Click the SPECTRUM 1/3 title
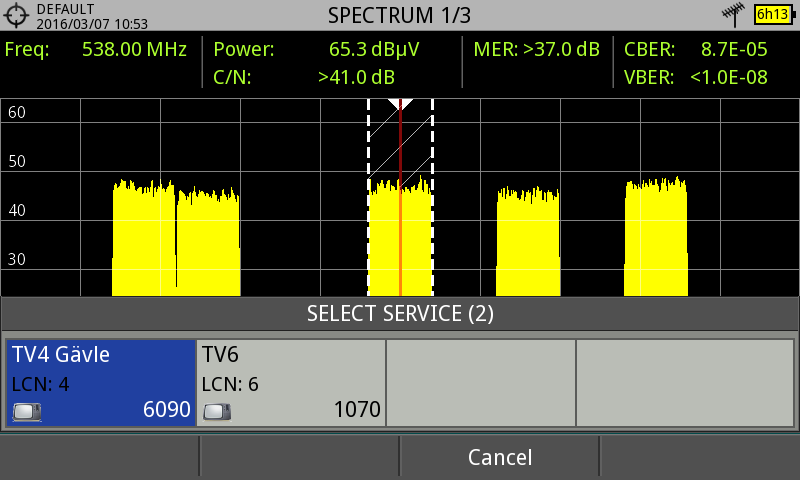800x480 pixels. coord(399,15)
